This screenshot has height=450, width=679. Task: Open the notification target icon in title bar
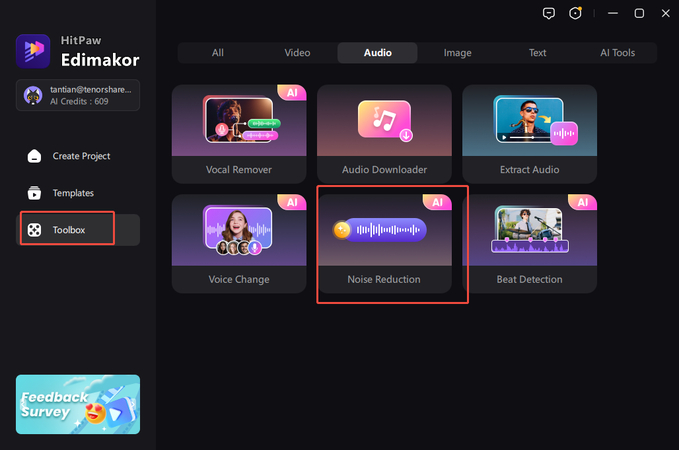click(x=575, y=13)
